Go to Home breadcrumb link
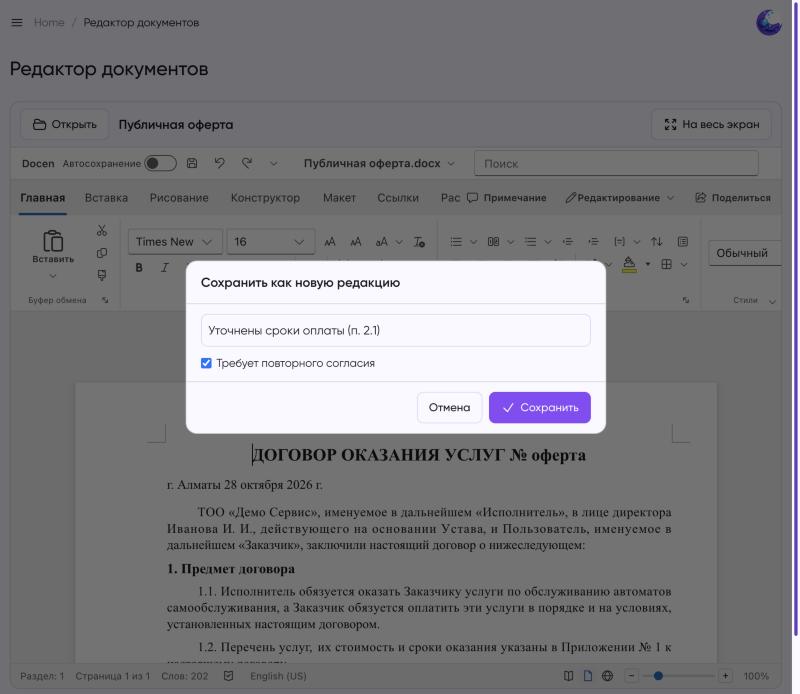The height and width of the screenshot is (694, 800). coord(49,22)
